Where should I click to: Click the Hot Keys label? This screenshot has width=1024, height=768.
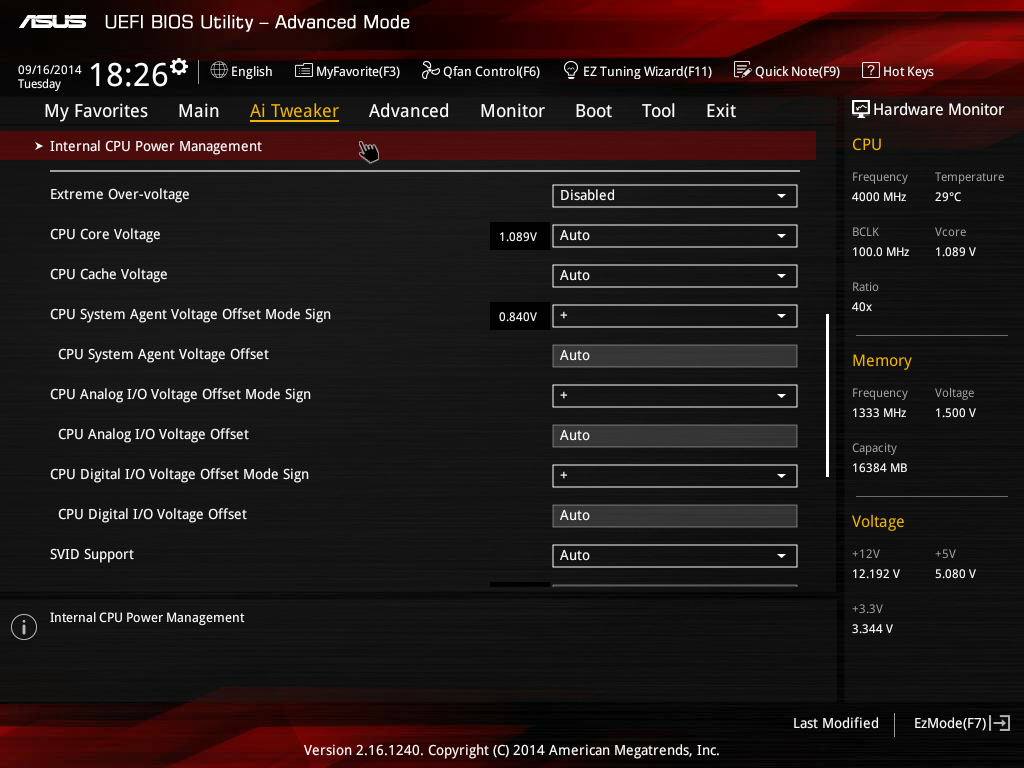(908, 71)
